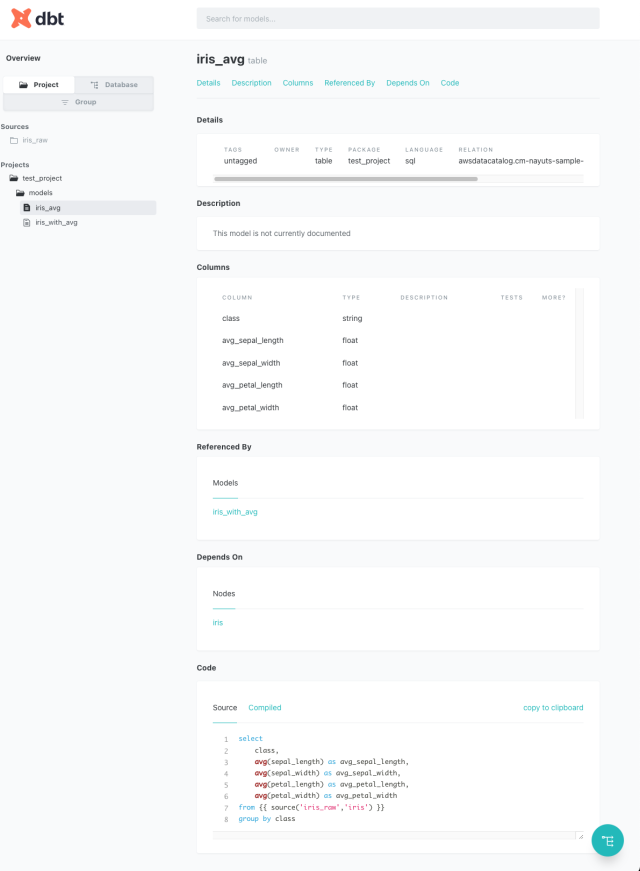640x871 pixels.
Task: Open the iris_with_avg referenced model link
Action: [235, 512]
